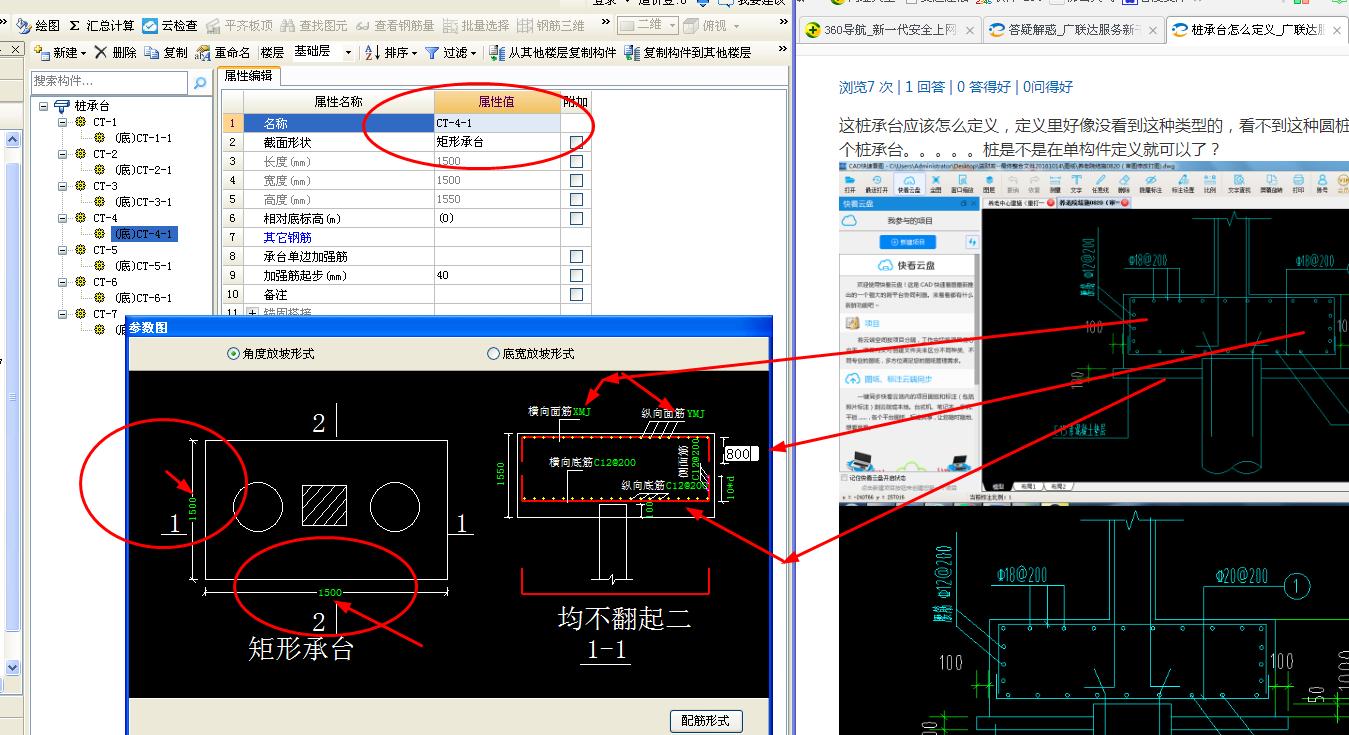Select tree item (底)CT-4-1

click(x=144, y=234)
